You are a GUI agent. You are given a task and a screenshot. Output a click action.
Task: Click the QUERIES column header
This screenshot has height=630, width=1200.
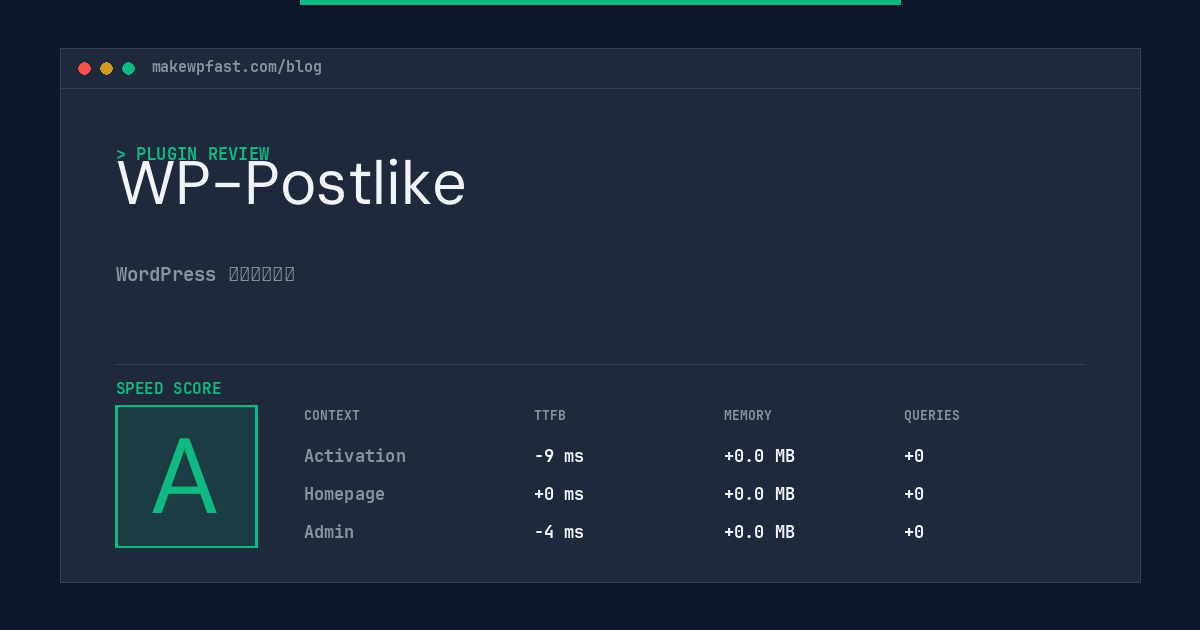point(932,416)
